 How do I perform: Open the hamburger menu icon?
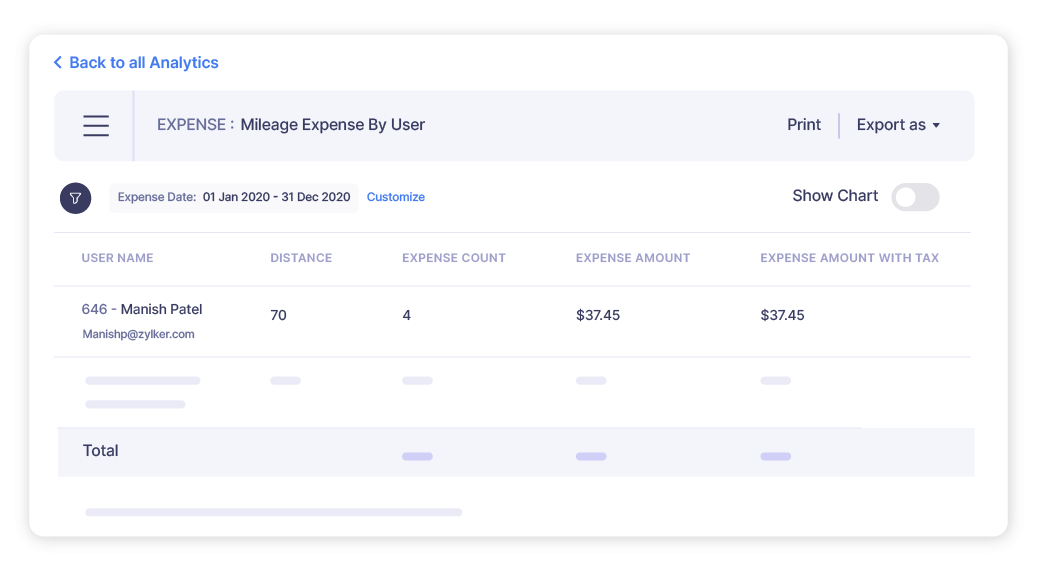[x=96, y=125]
